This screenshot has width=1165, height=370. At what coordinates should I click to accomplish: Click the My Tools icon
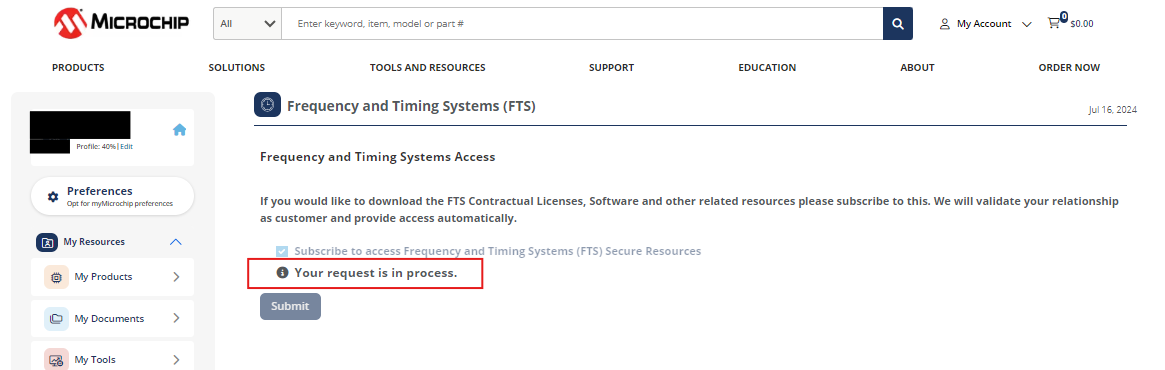[x=56, y=360]
